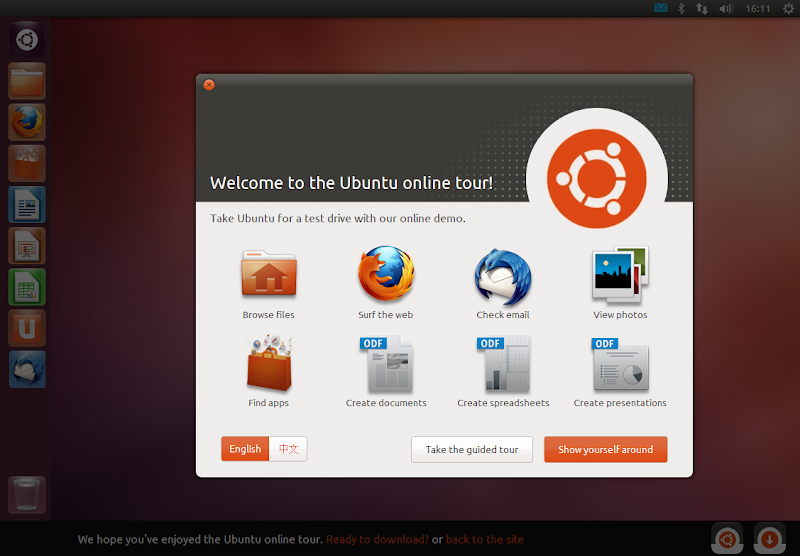800x556 pixels.
Task: Launch Firefox from the launcher
Action: [x=27, y=122]
